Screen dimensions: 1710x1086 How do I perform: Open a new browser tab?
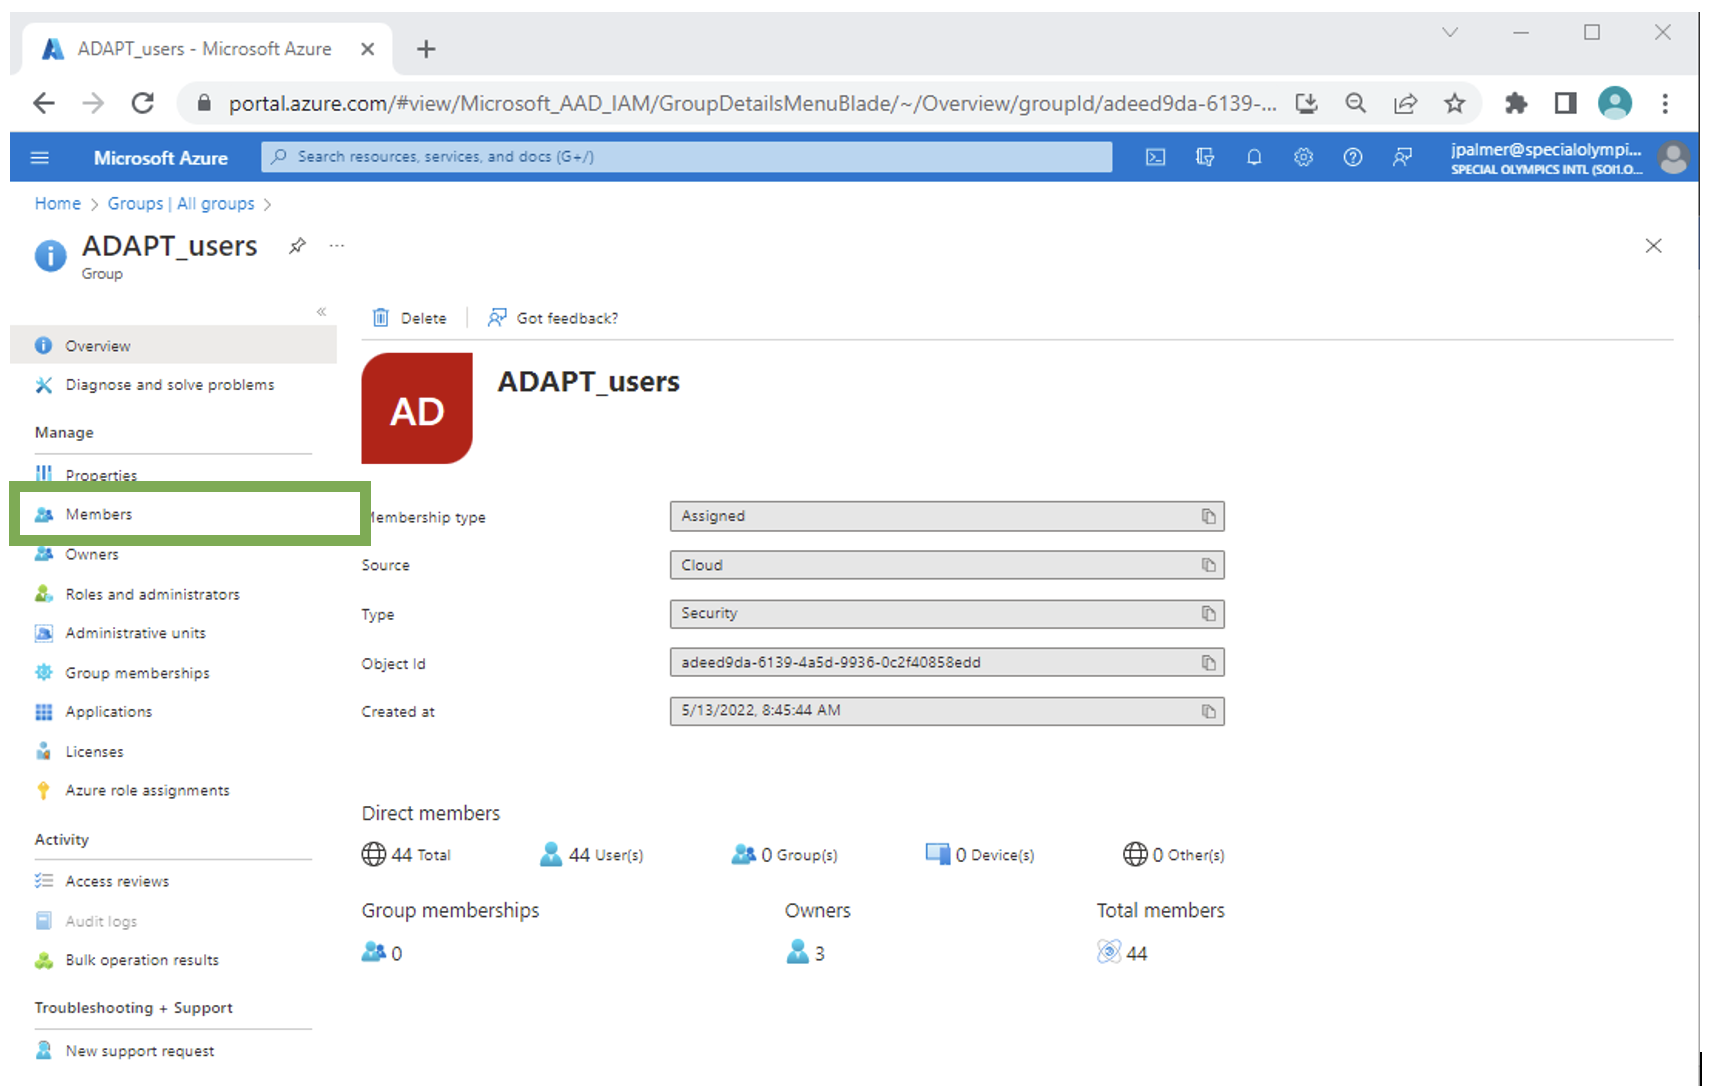click(426, 49)
